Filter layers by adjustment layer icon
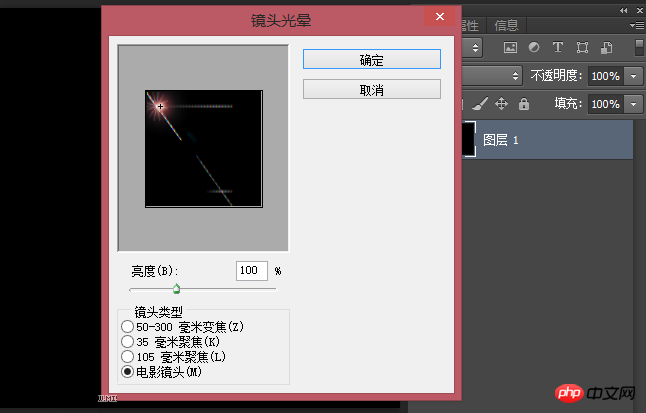 click(x=534, y=47)
